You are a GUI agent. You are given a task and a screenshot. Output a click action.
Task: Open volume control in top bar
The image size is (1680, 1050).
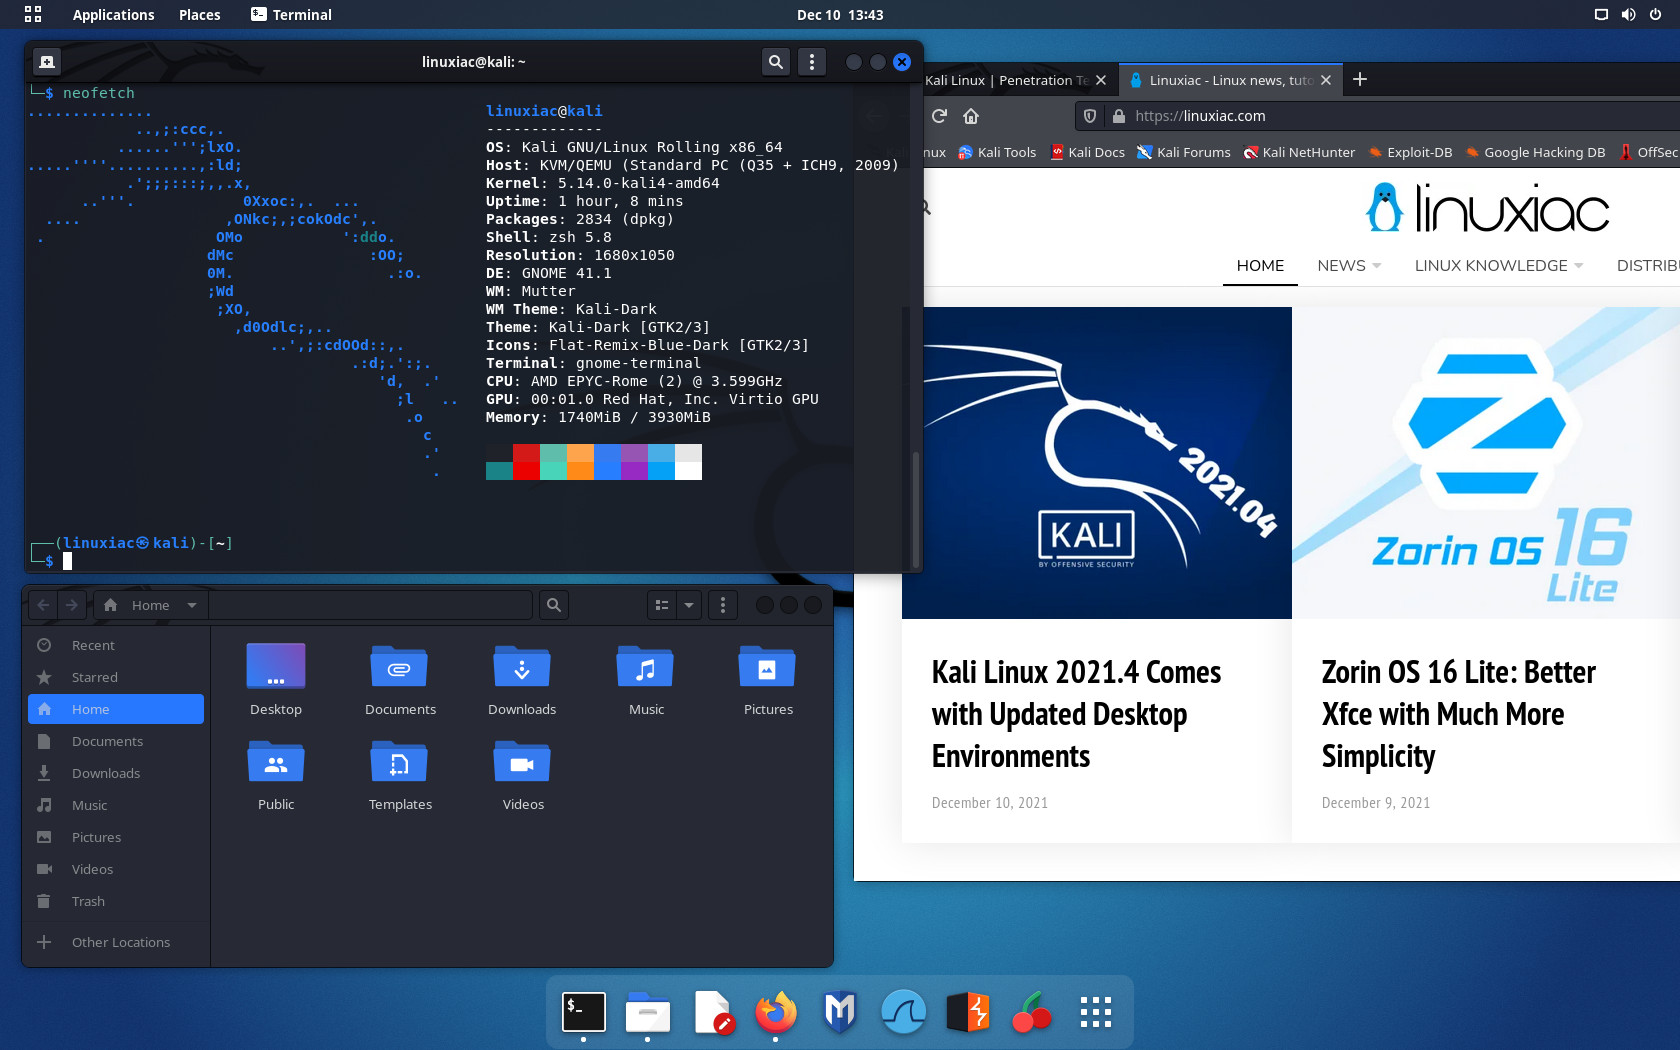click(1629, 14)
